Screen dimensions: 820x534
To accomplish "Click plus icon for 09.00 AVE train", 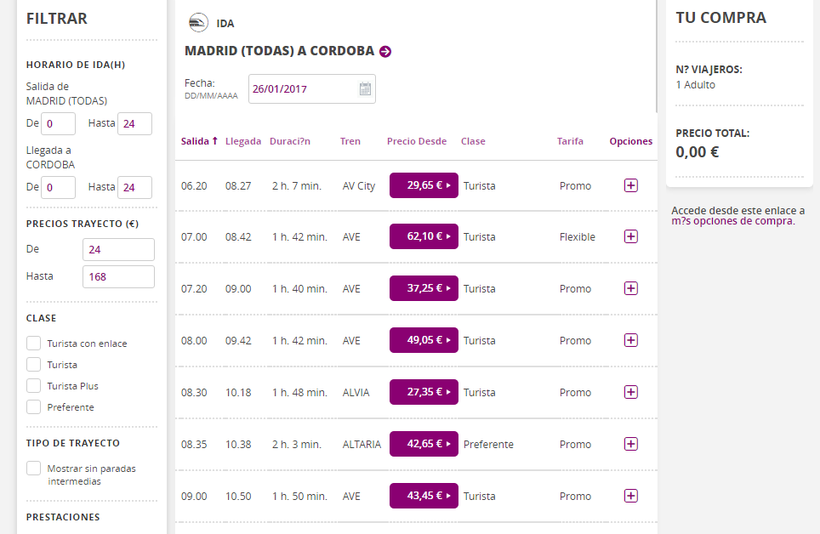I will click(x=630, y=496).
